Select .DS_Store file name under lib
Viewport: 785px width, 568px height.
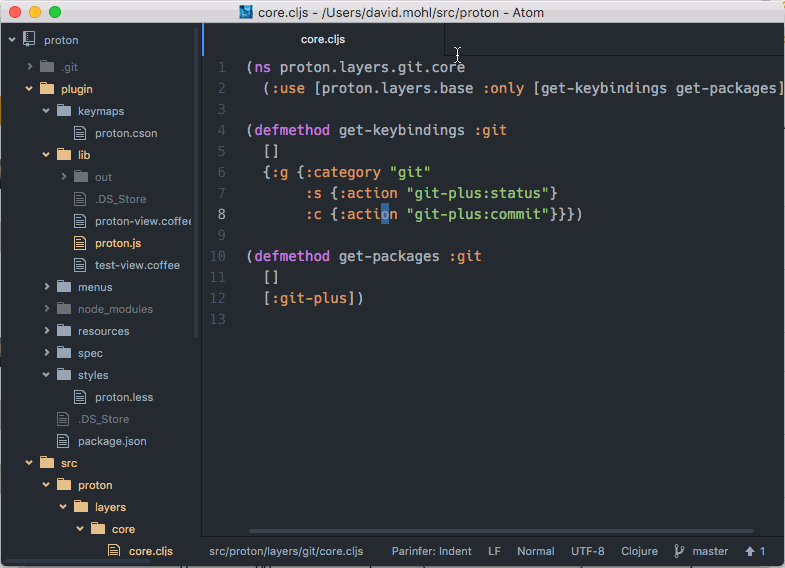[121, 199]
